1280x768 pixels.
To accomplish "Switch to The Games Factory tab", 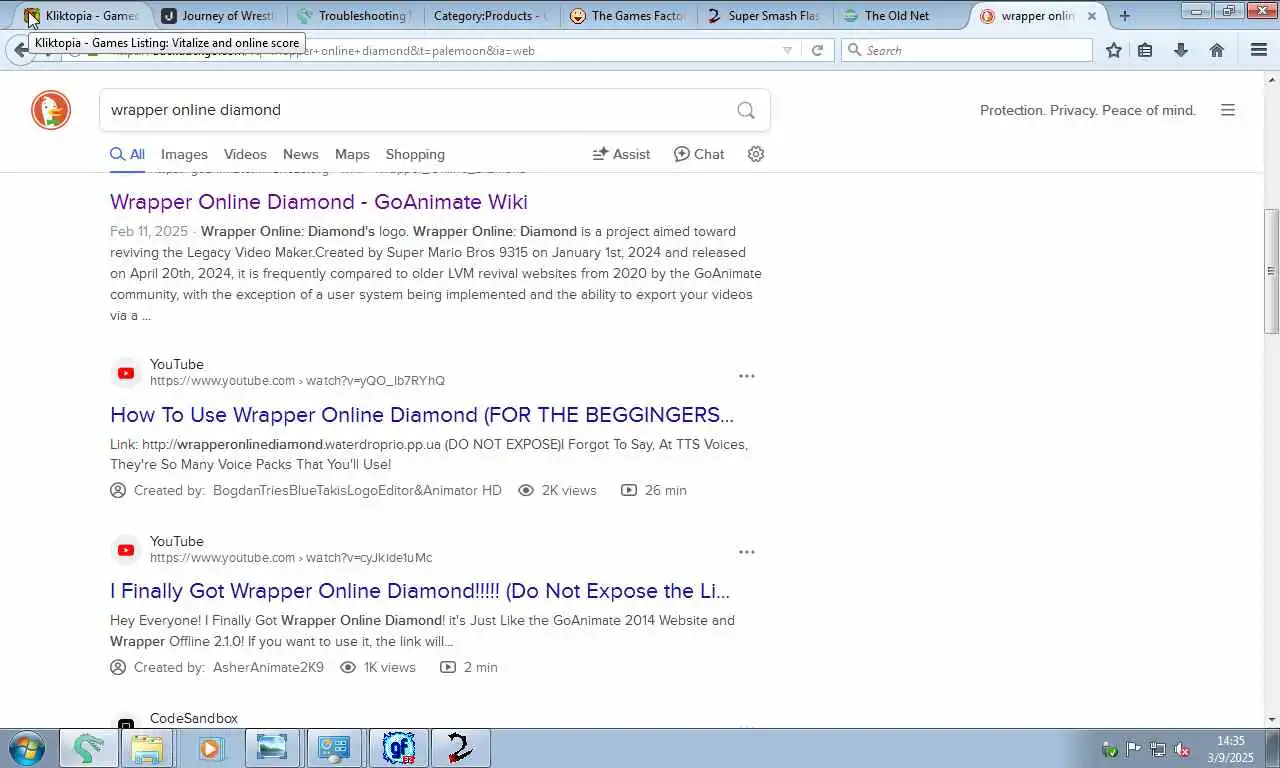I will [x=628, y=15].
